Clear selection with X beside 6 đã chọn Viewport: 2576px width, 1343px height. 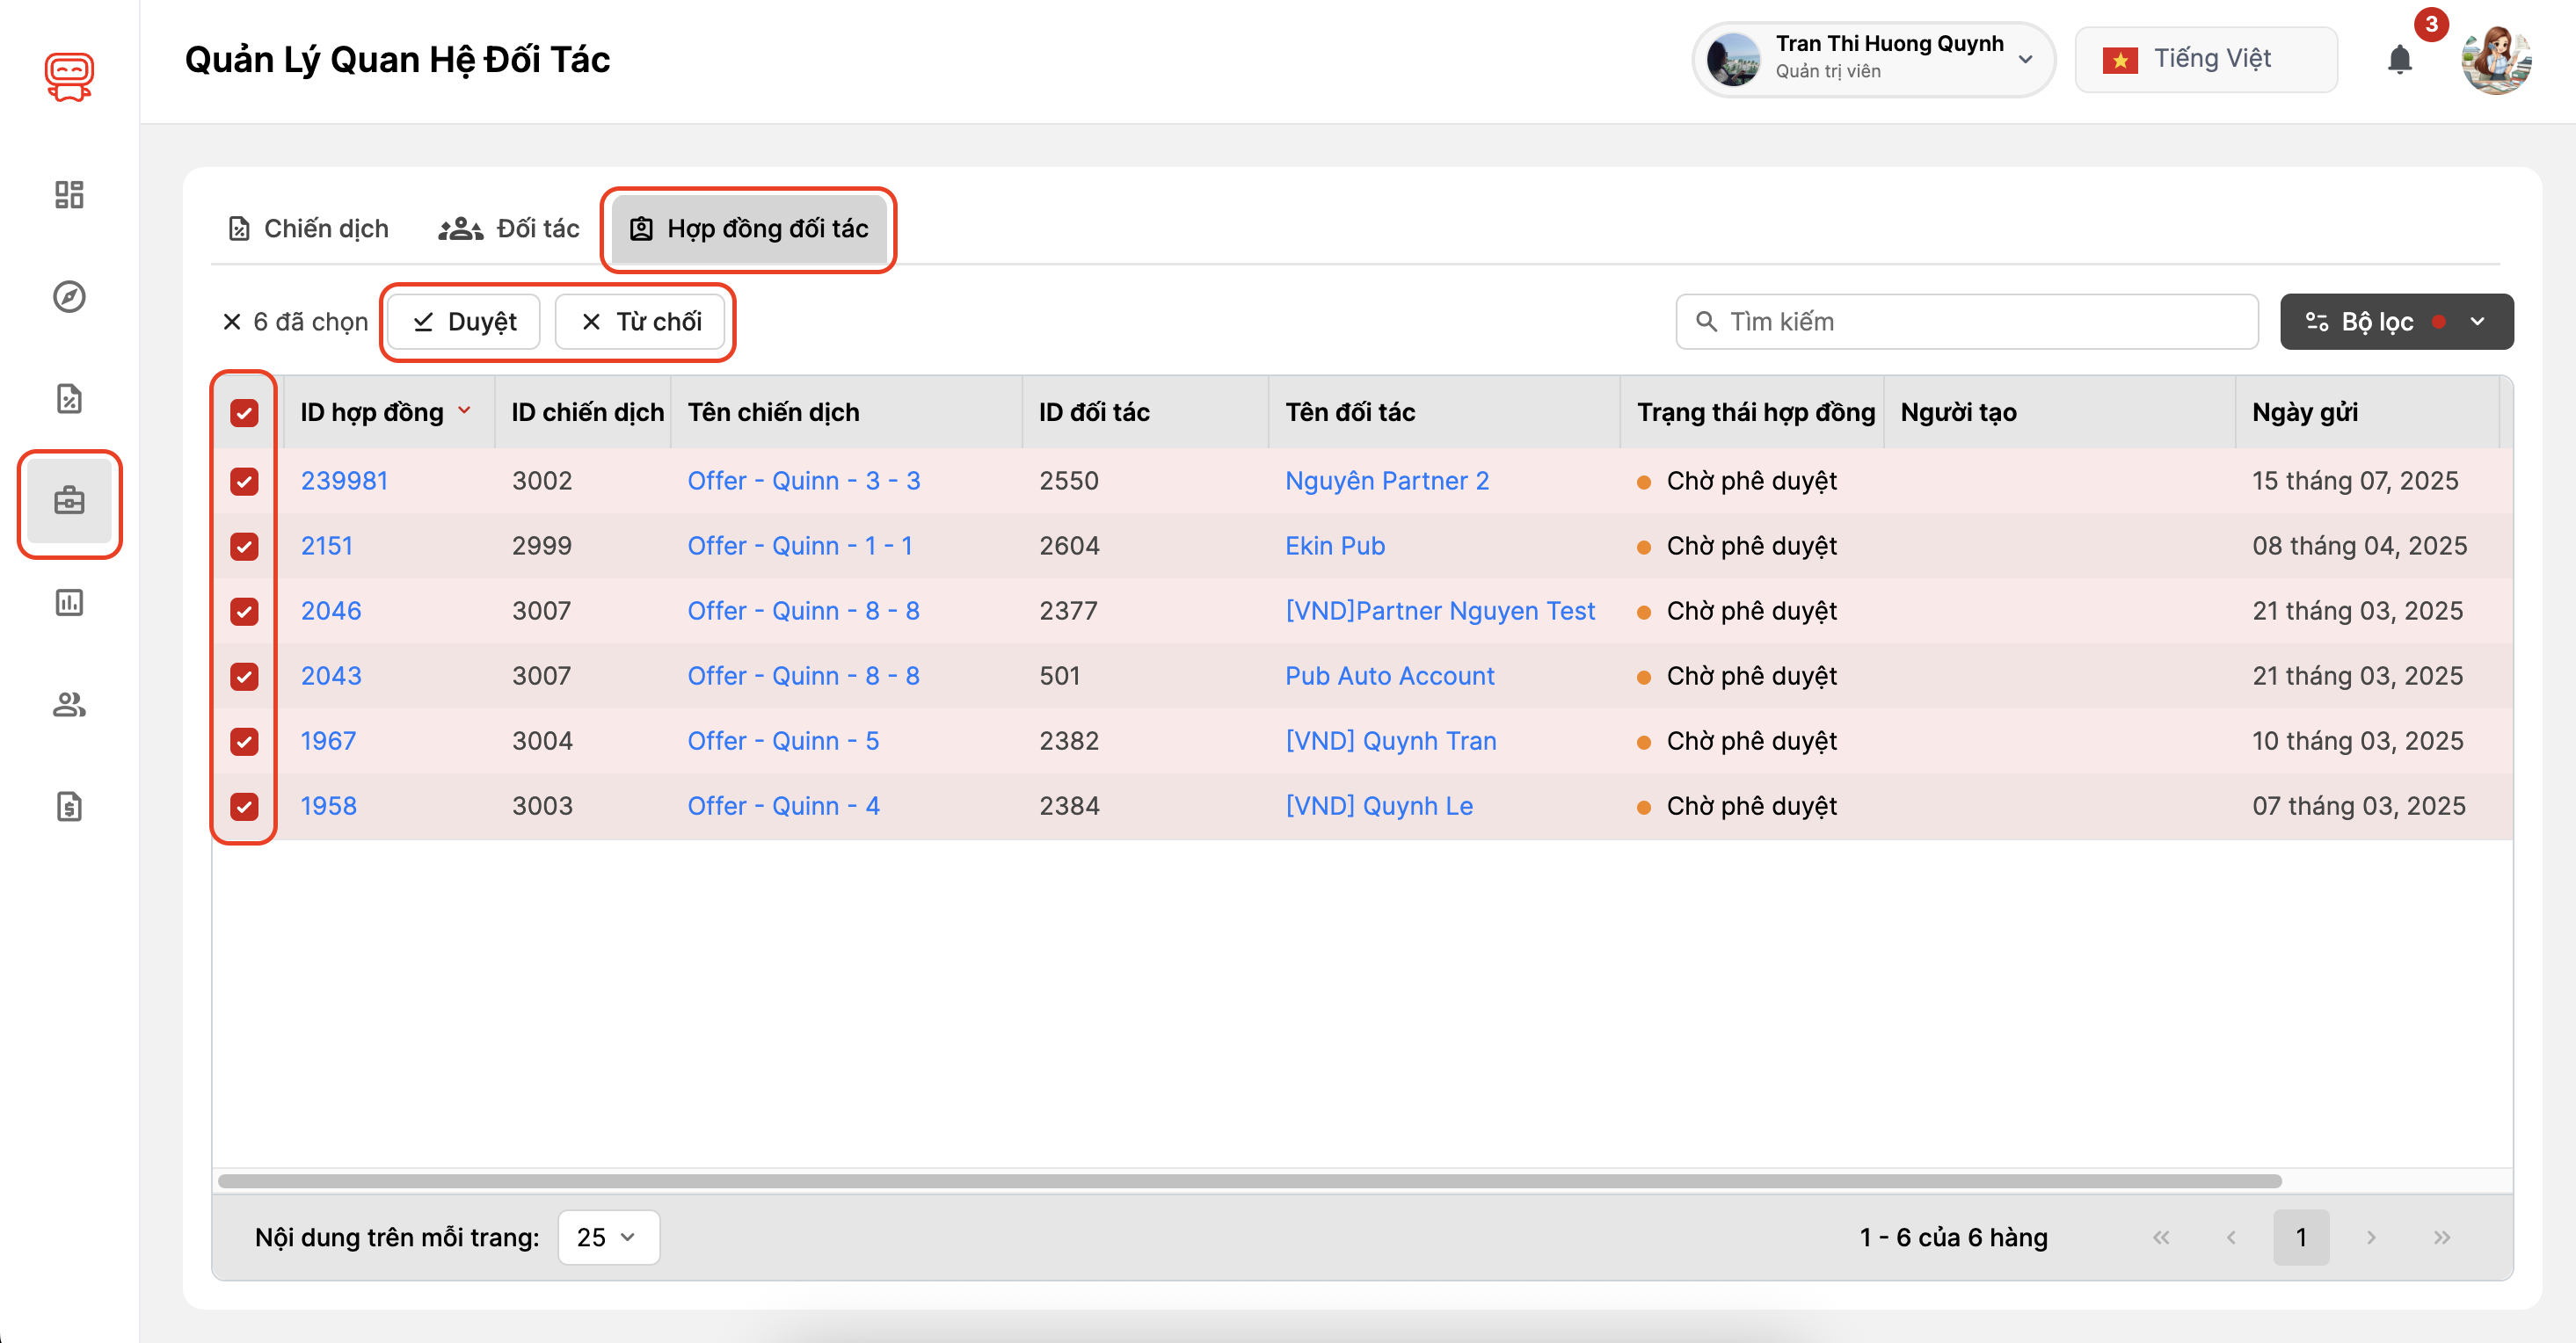point(232,322)
